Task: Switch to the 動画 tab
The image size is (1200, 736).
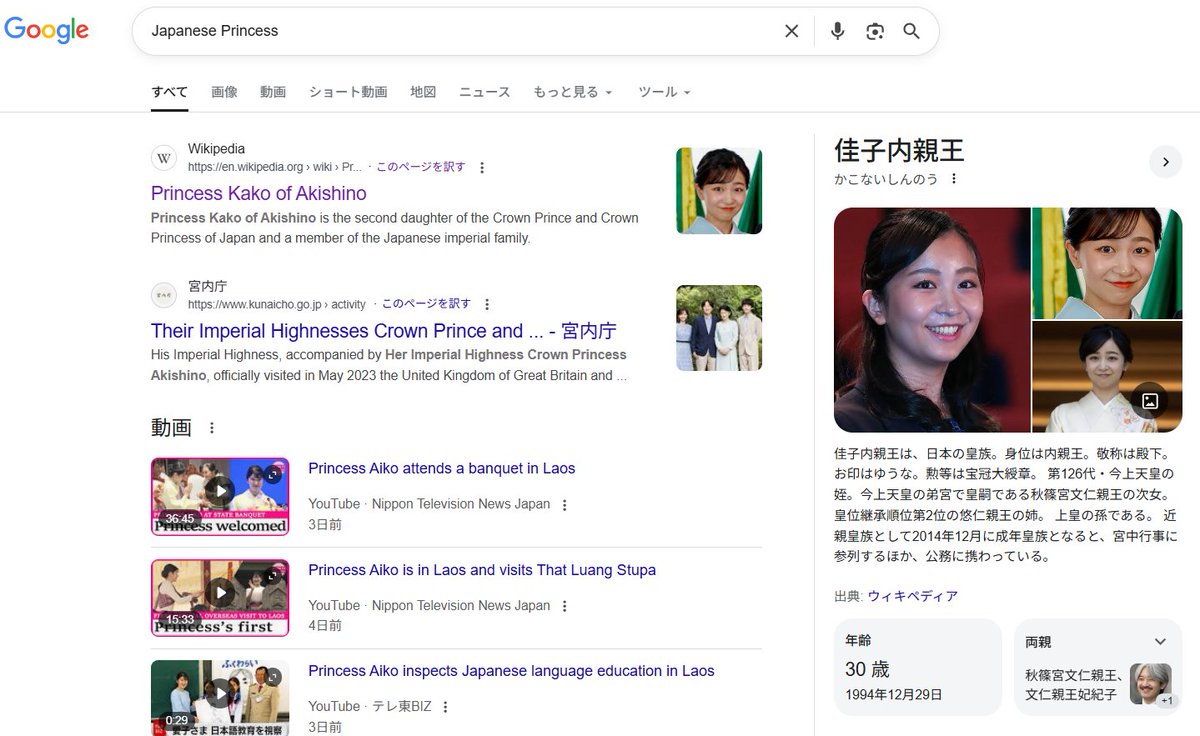Action: point(273,92)
